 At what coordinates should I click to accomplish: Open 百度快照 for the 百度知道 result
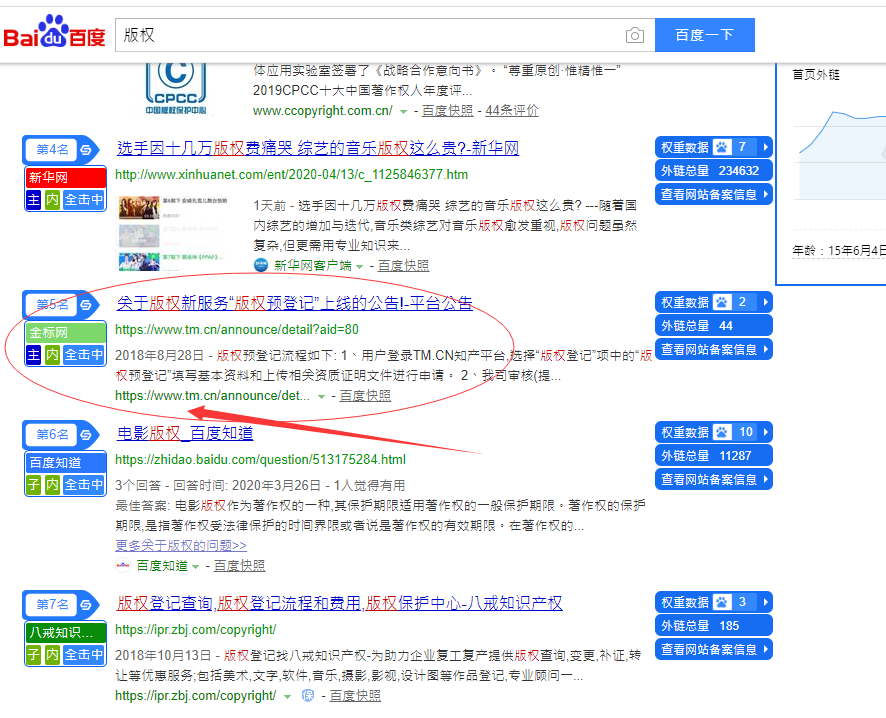point(240,565)
